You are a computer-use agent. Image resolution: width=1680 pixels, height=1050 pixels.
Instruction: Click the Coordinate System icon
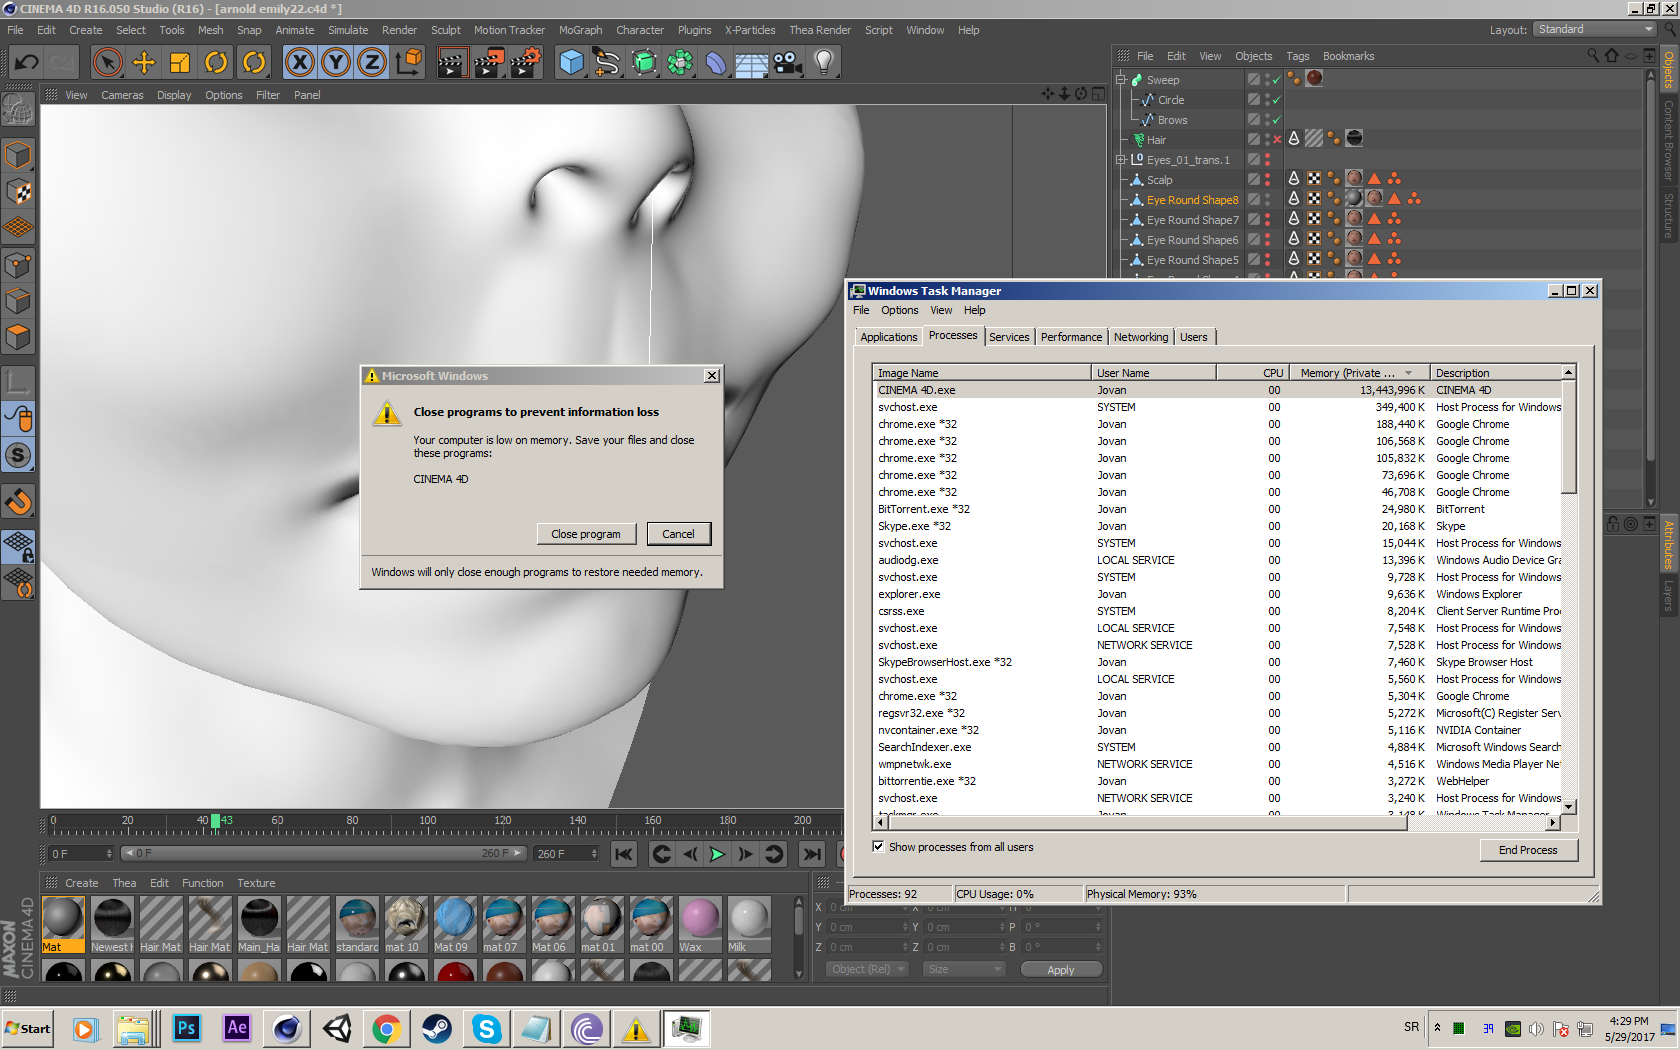(x=409, y=63)
